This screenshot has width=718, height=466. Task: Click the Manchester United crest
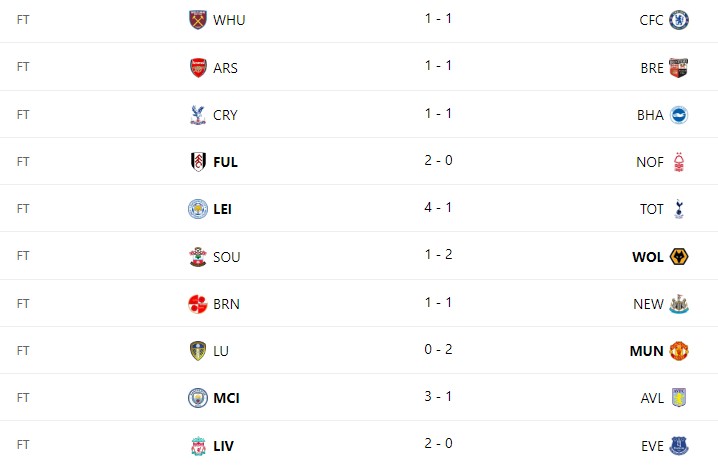pyautogui.click(x=679, y=351)
